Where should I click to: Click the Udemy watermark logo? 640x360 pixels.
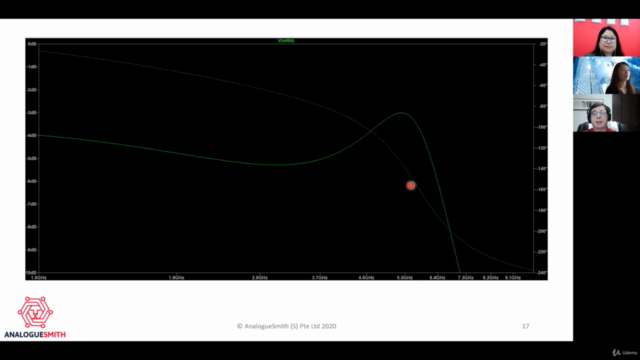[625, 352]
